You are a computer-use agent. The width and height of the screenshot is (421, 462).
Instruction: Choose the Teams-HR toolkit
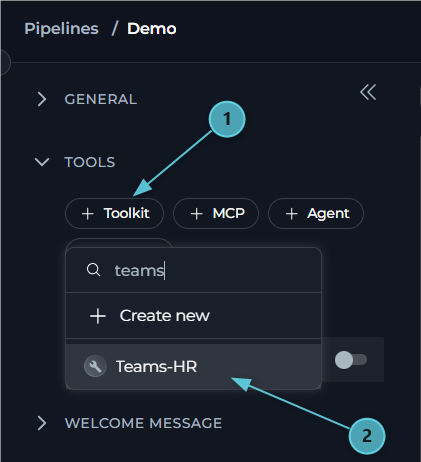193,366
